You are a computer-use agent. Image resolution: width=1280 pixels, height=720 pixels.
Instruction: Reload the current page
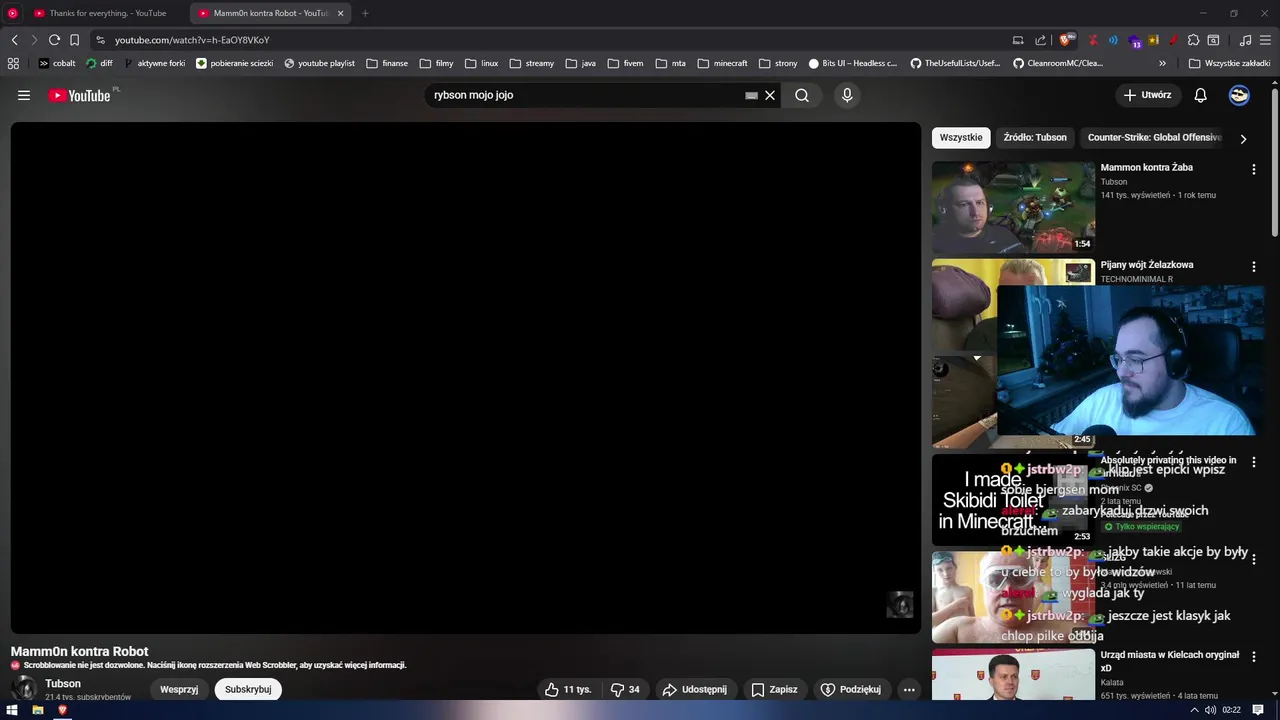click(54, 40)
